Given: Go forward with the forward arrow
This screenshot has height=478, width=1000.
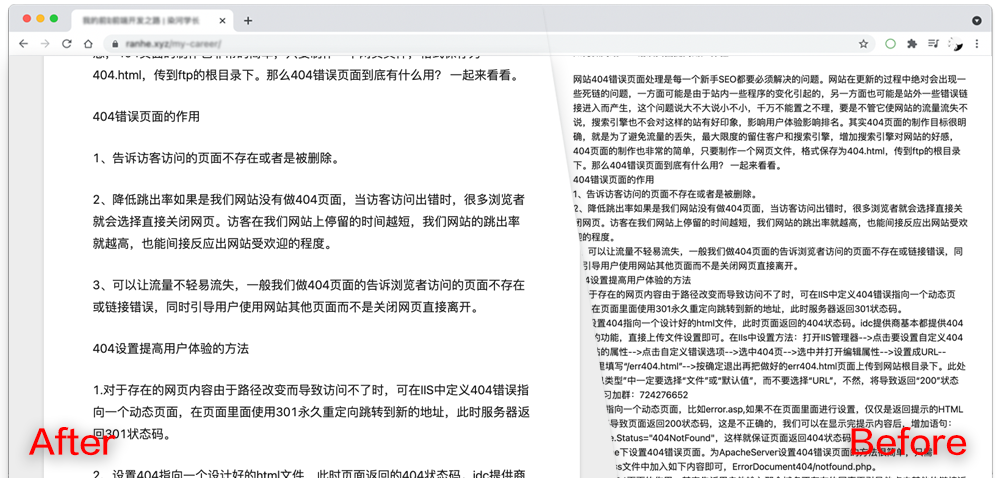Looking at the screenshot, I should click(45, 44).
